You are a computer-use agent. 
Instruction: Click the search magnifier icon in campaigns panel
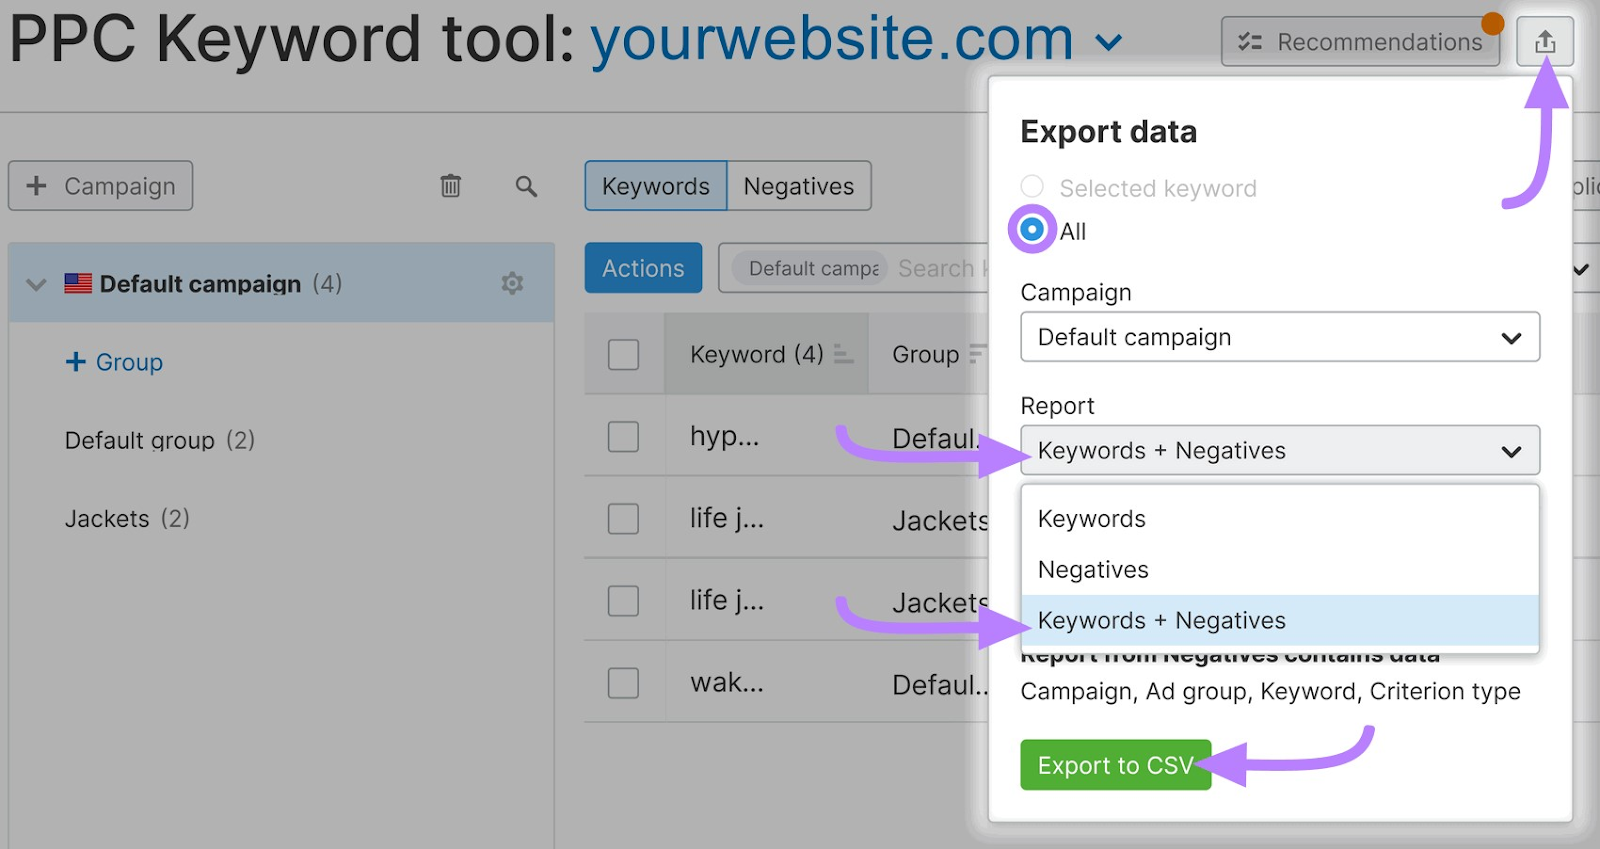coord(526,186)
